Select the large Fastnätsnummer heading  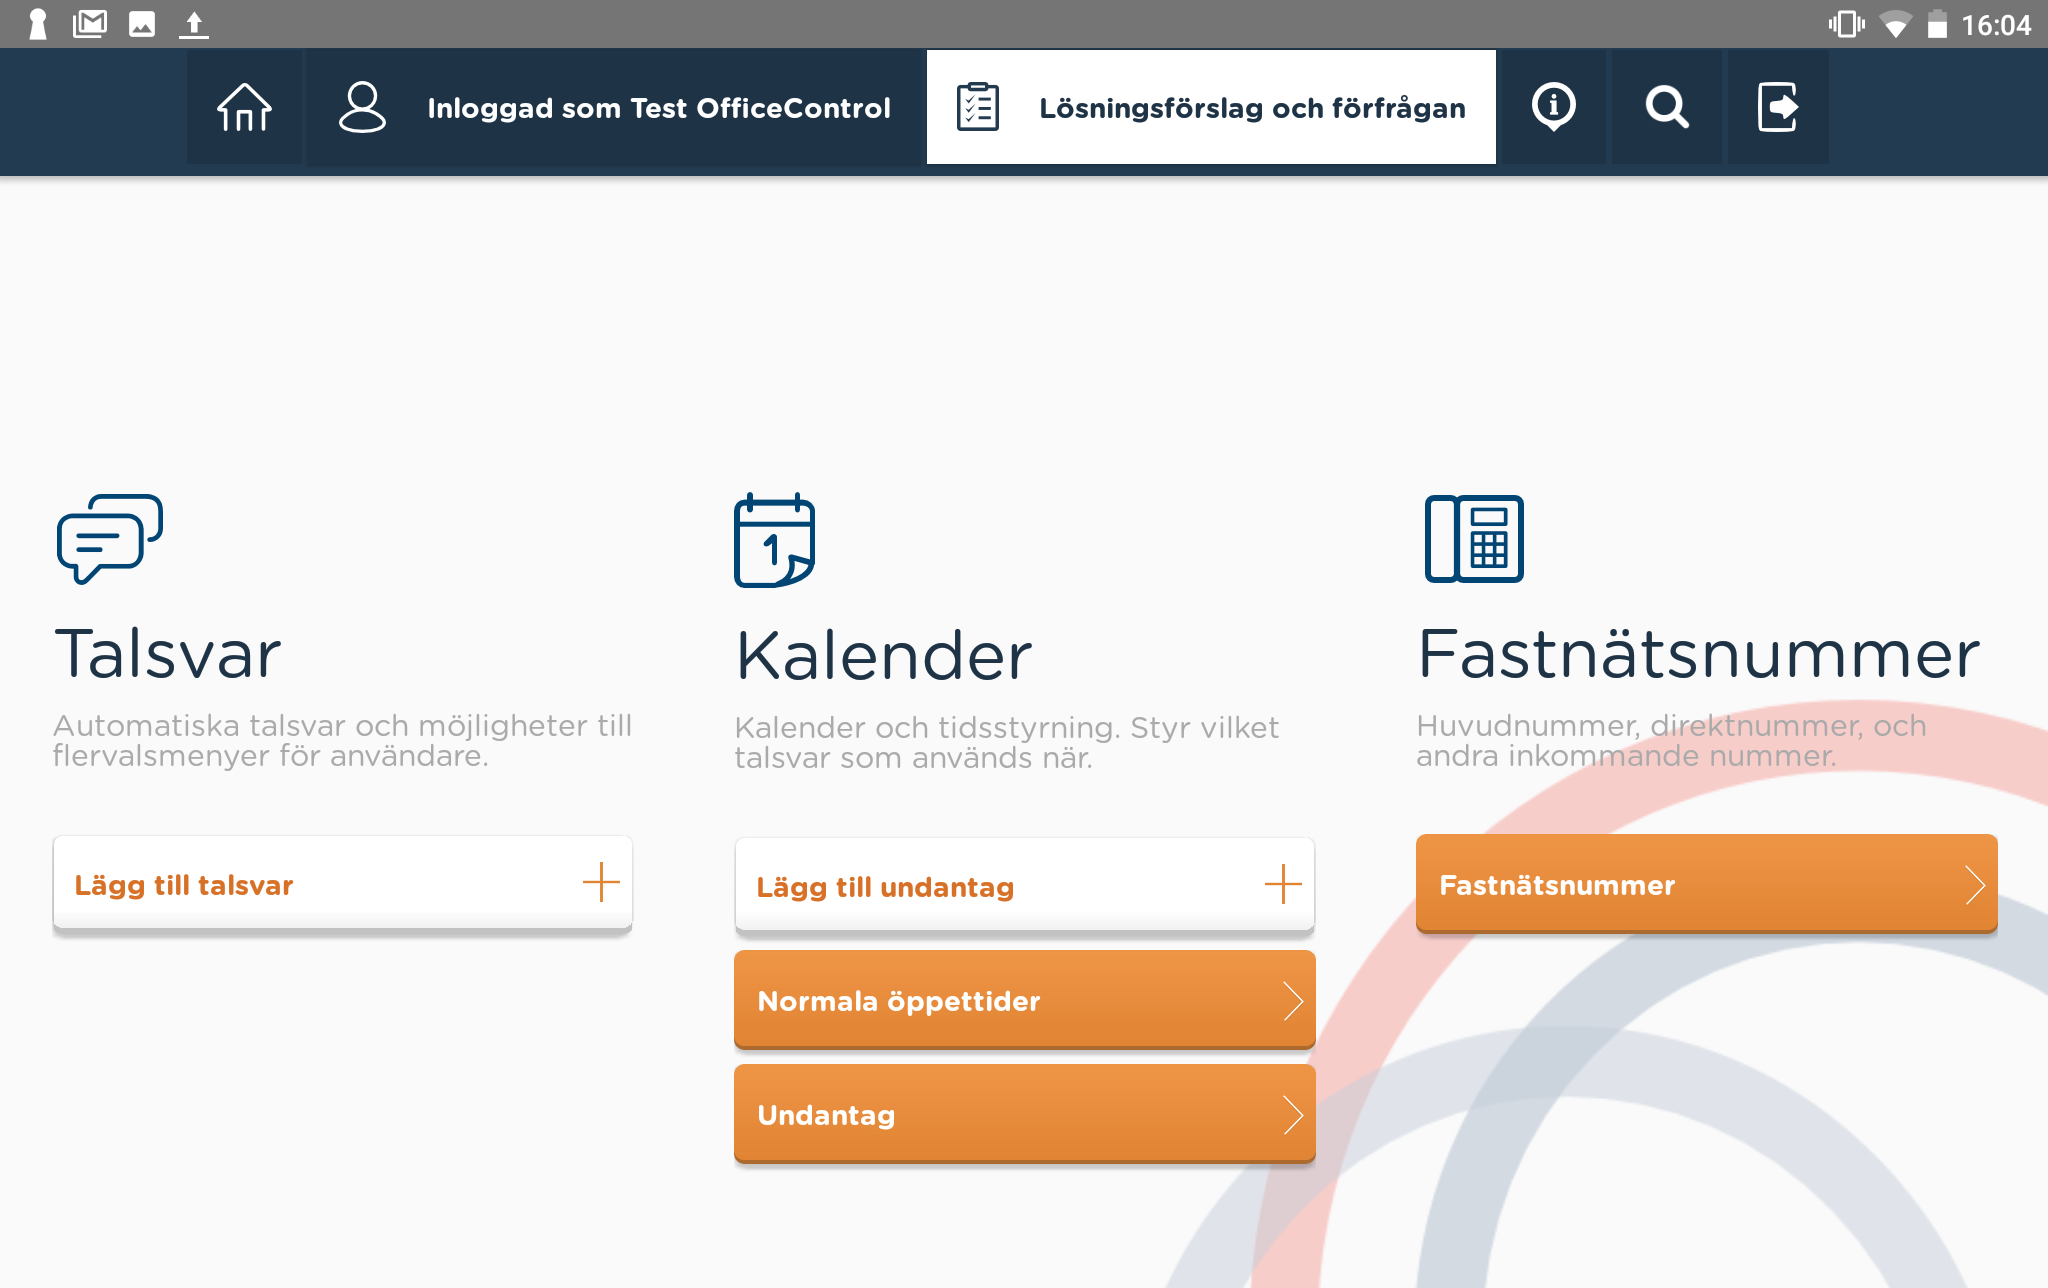coord(1699,654)
